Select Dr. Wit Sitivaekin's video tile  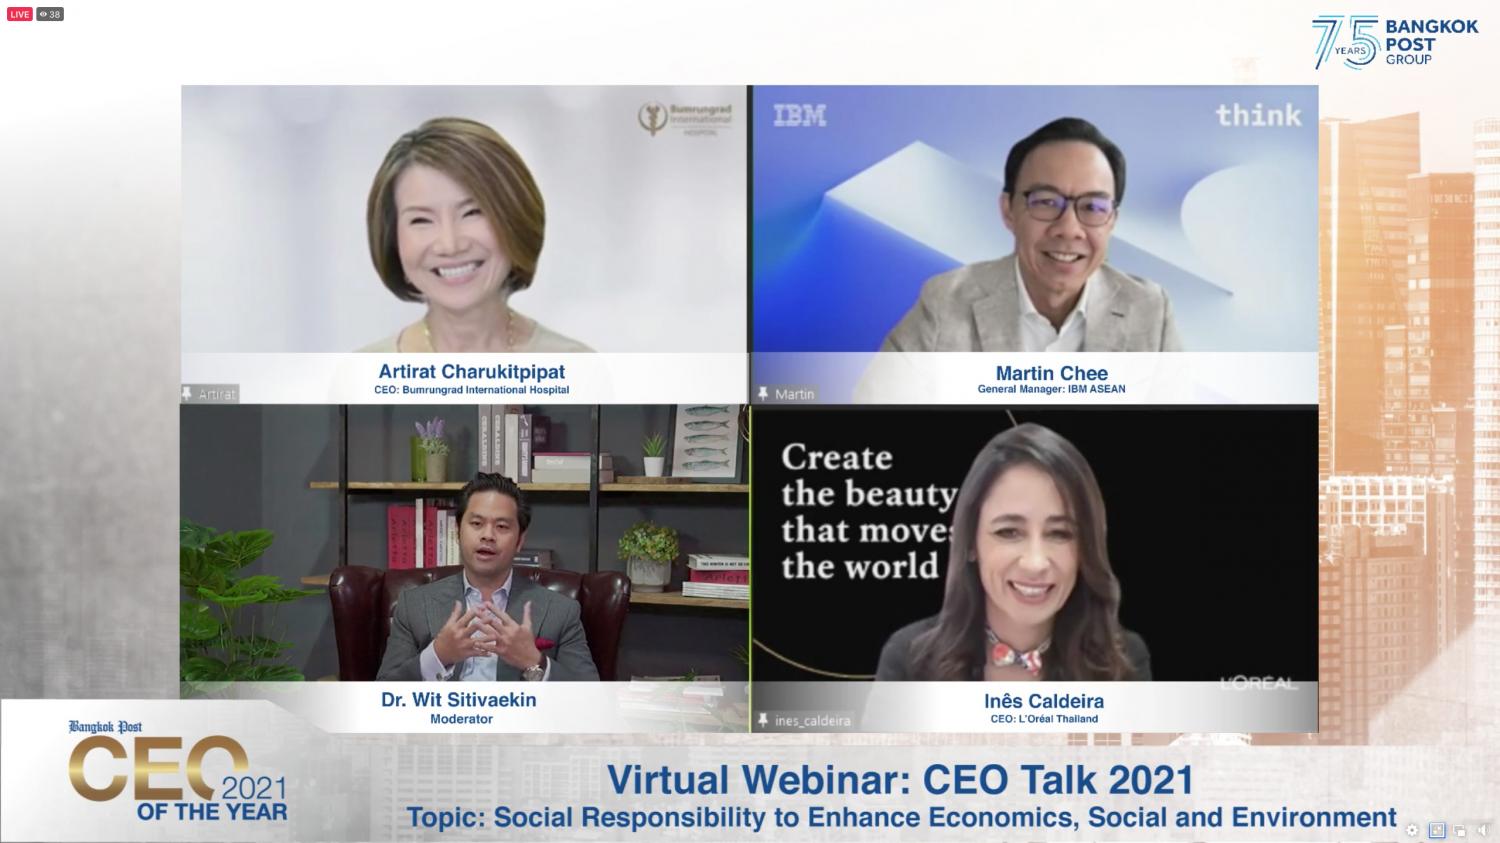tap(463, 568)
